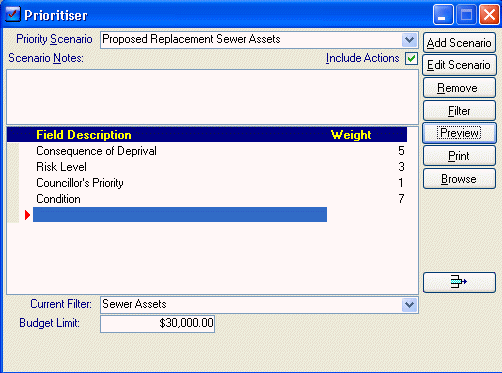502x373 pixels.
Task: Click the Prioritiser title bar app icon
Action: [x=13, y=15]
